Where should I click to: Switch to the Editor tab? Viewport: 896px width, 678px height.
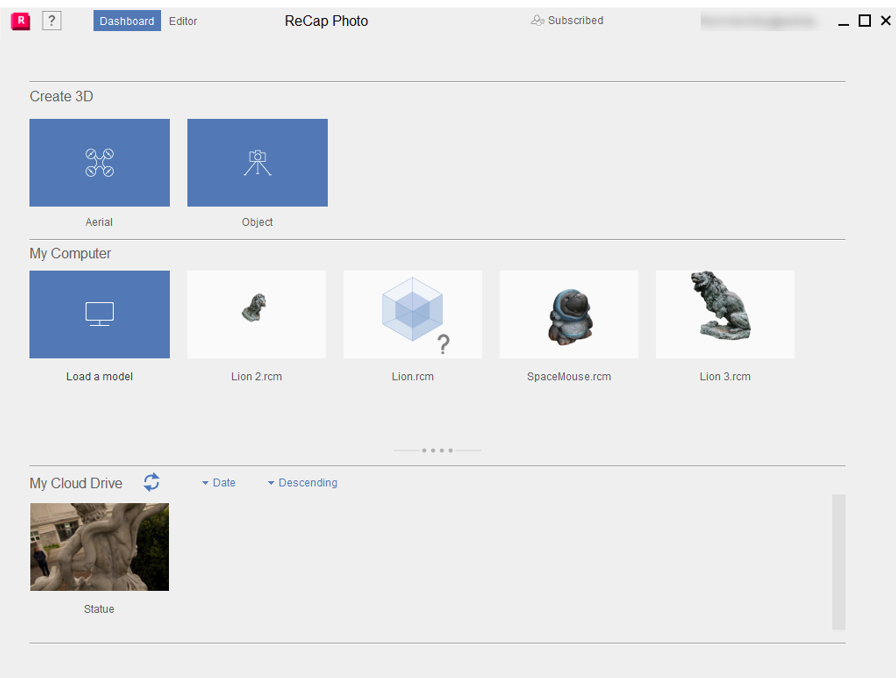183,21
